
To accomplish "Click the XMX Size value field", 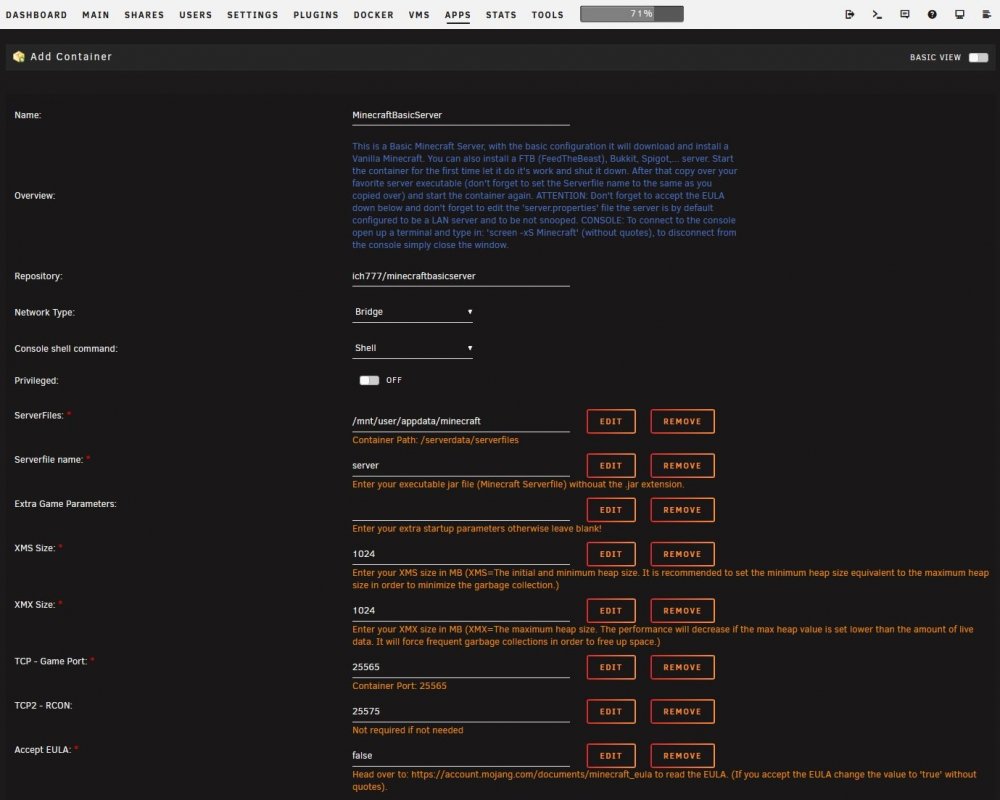I will (460, 611).
